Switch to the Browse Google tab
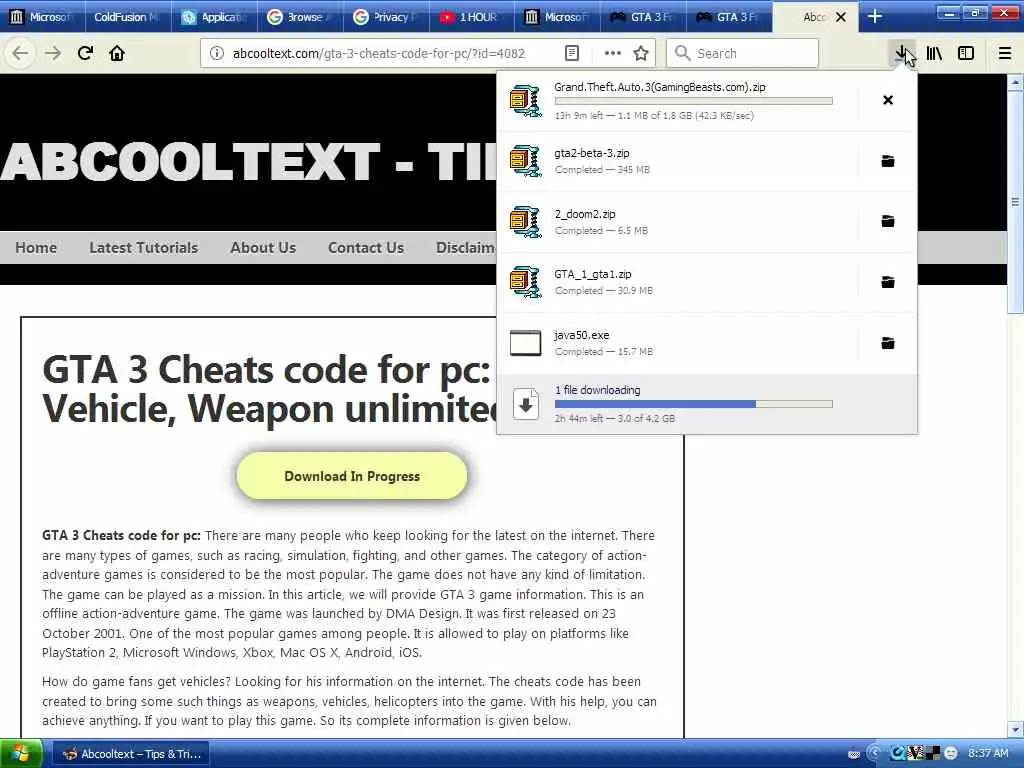The image size is (1024, 768). tap(300, 17)
